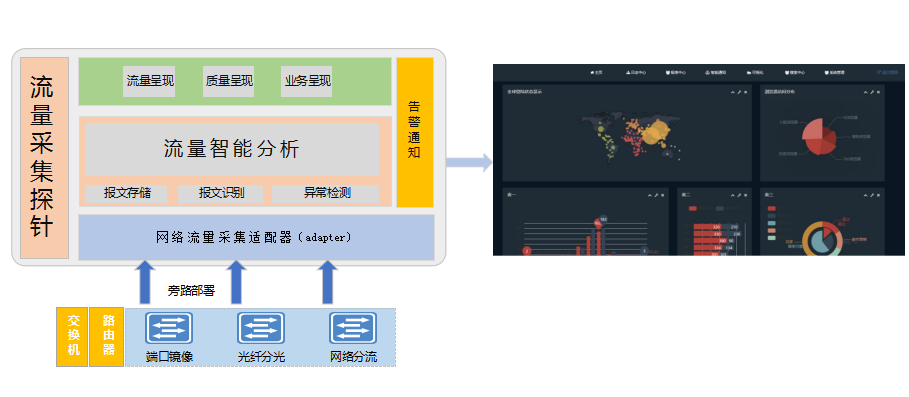
Task: Click the 表一 panel title
Action: click(x=511, y=195)
